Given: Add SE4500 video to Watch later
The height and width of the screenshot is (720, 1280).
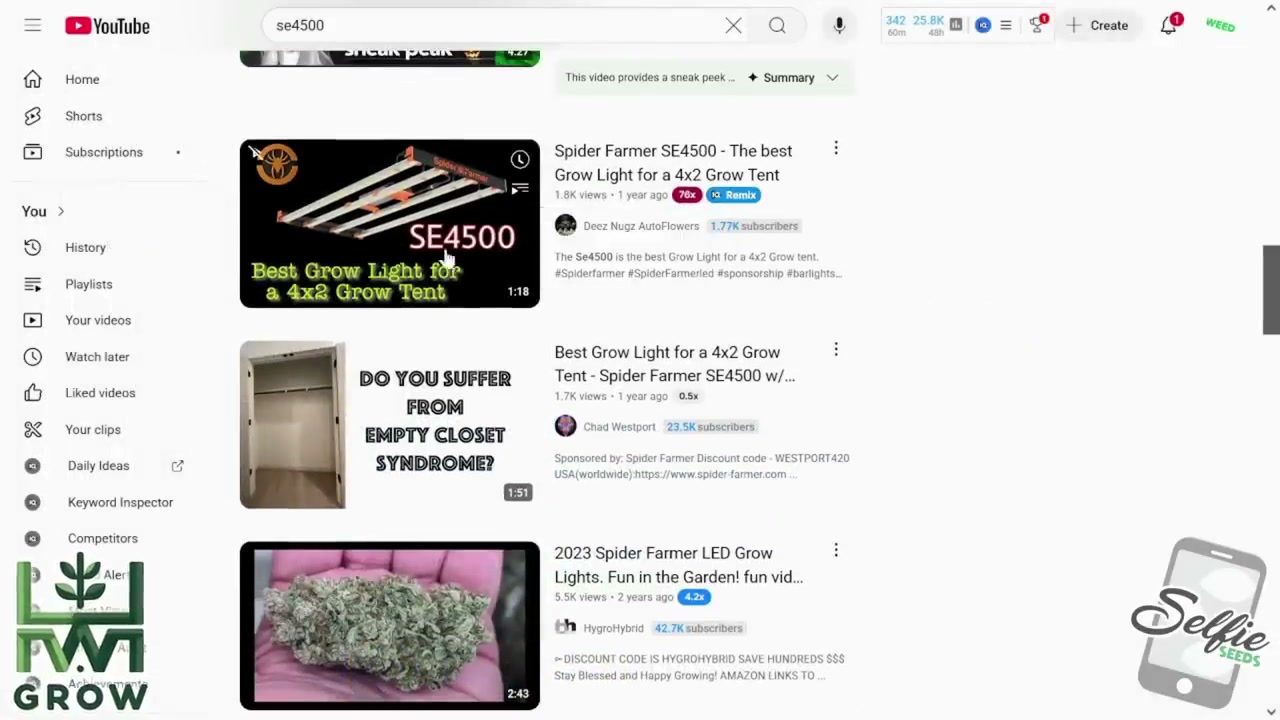Looking at the screenshot, I should click(x=520, y=160).
